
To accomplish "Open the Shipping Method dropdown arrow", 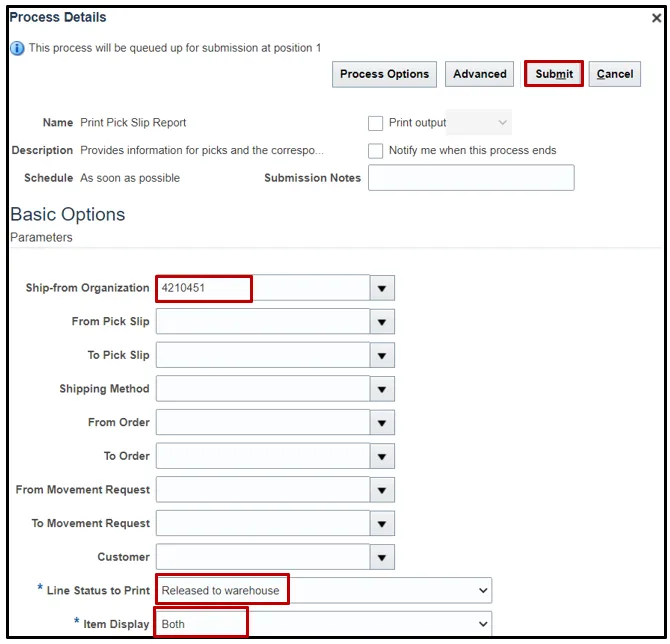I will pyautogui.click(x=382, y=389).
